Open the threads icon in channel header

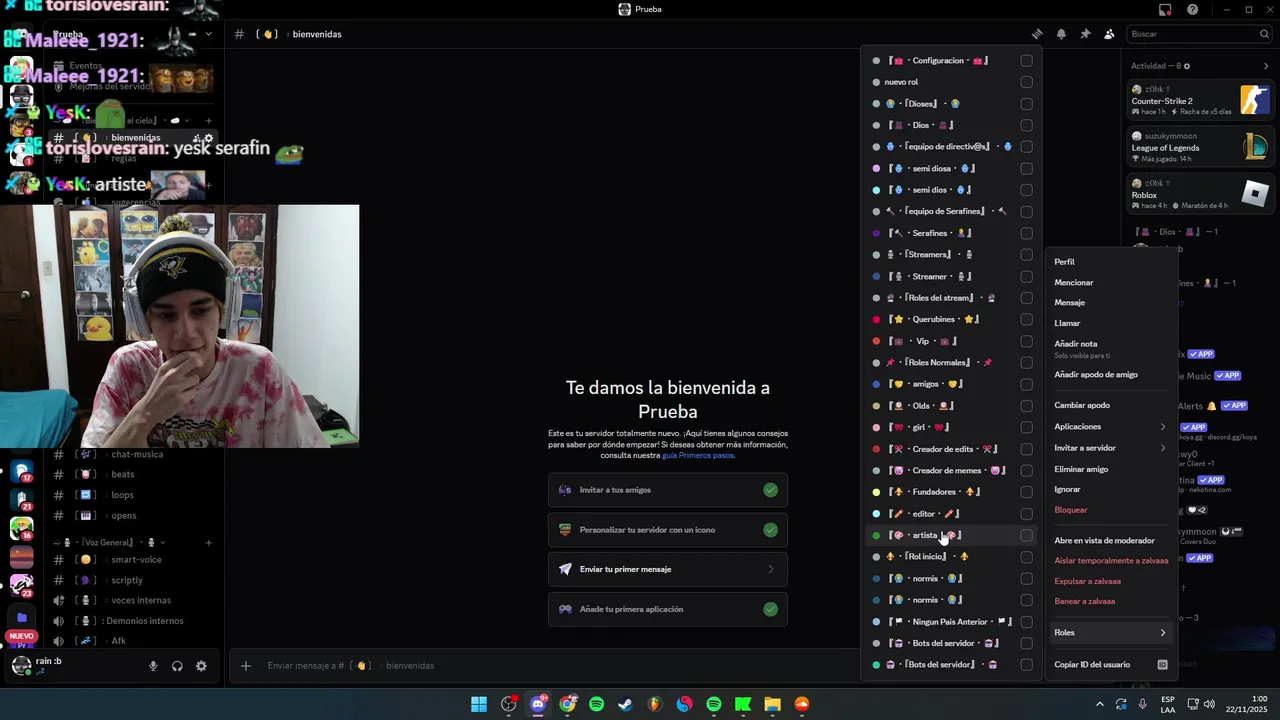click(x=1037, y=34)
